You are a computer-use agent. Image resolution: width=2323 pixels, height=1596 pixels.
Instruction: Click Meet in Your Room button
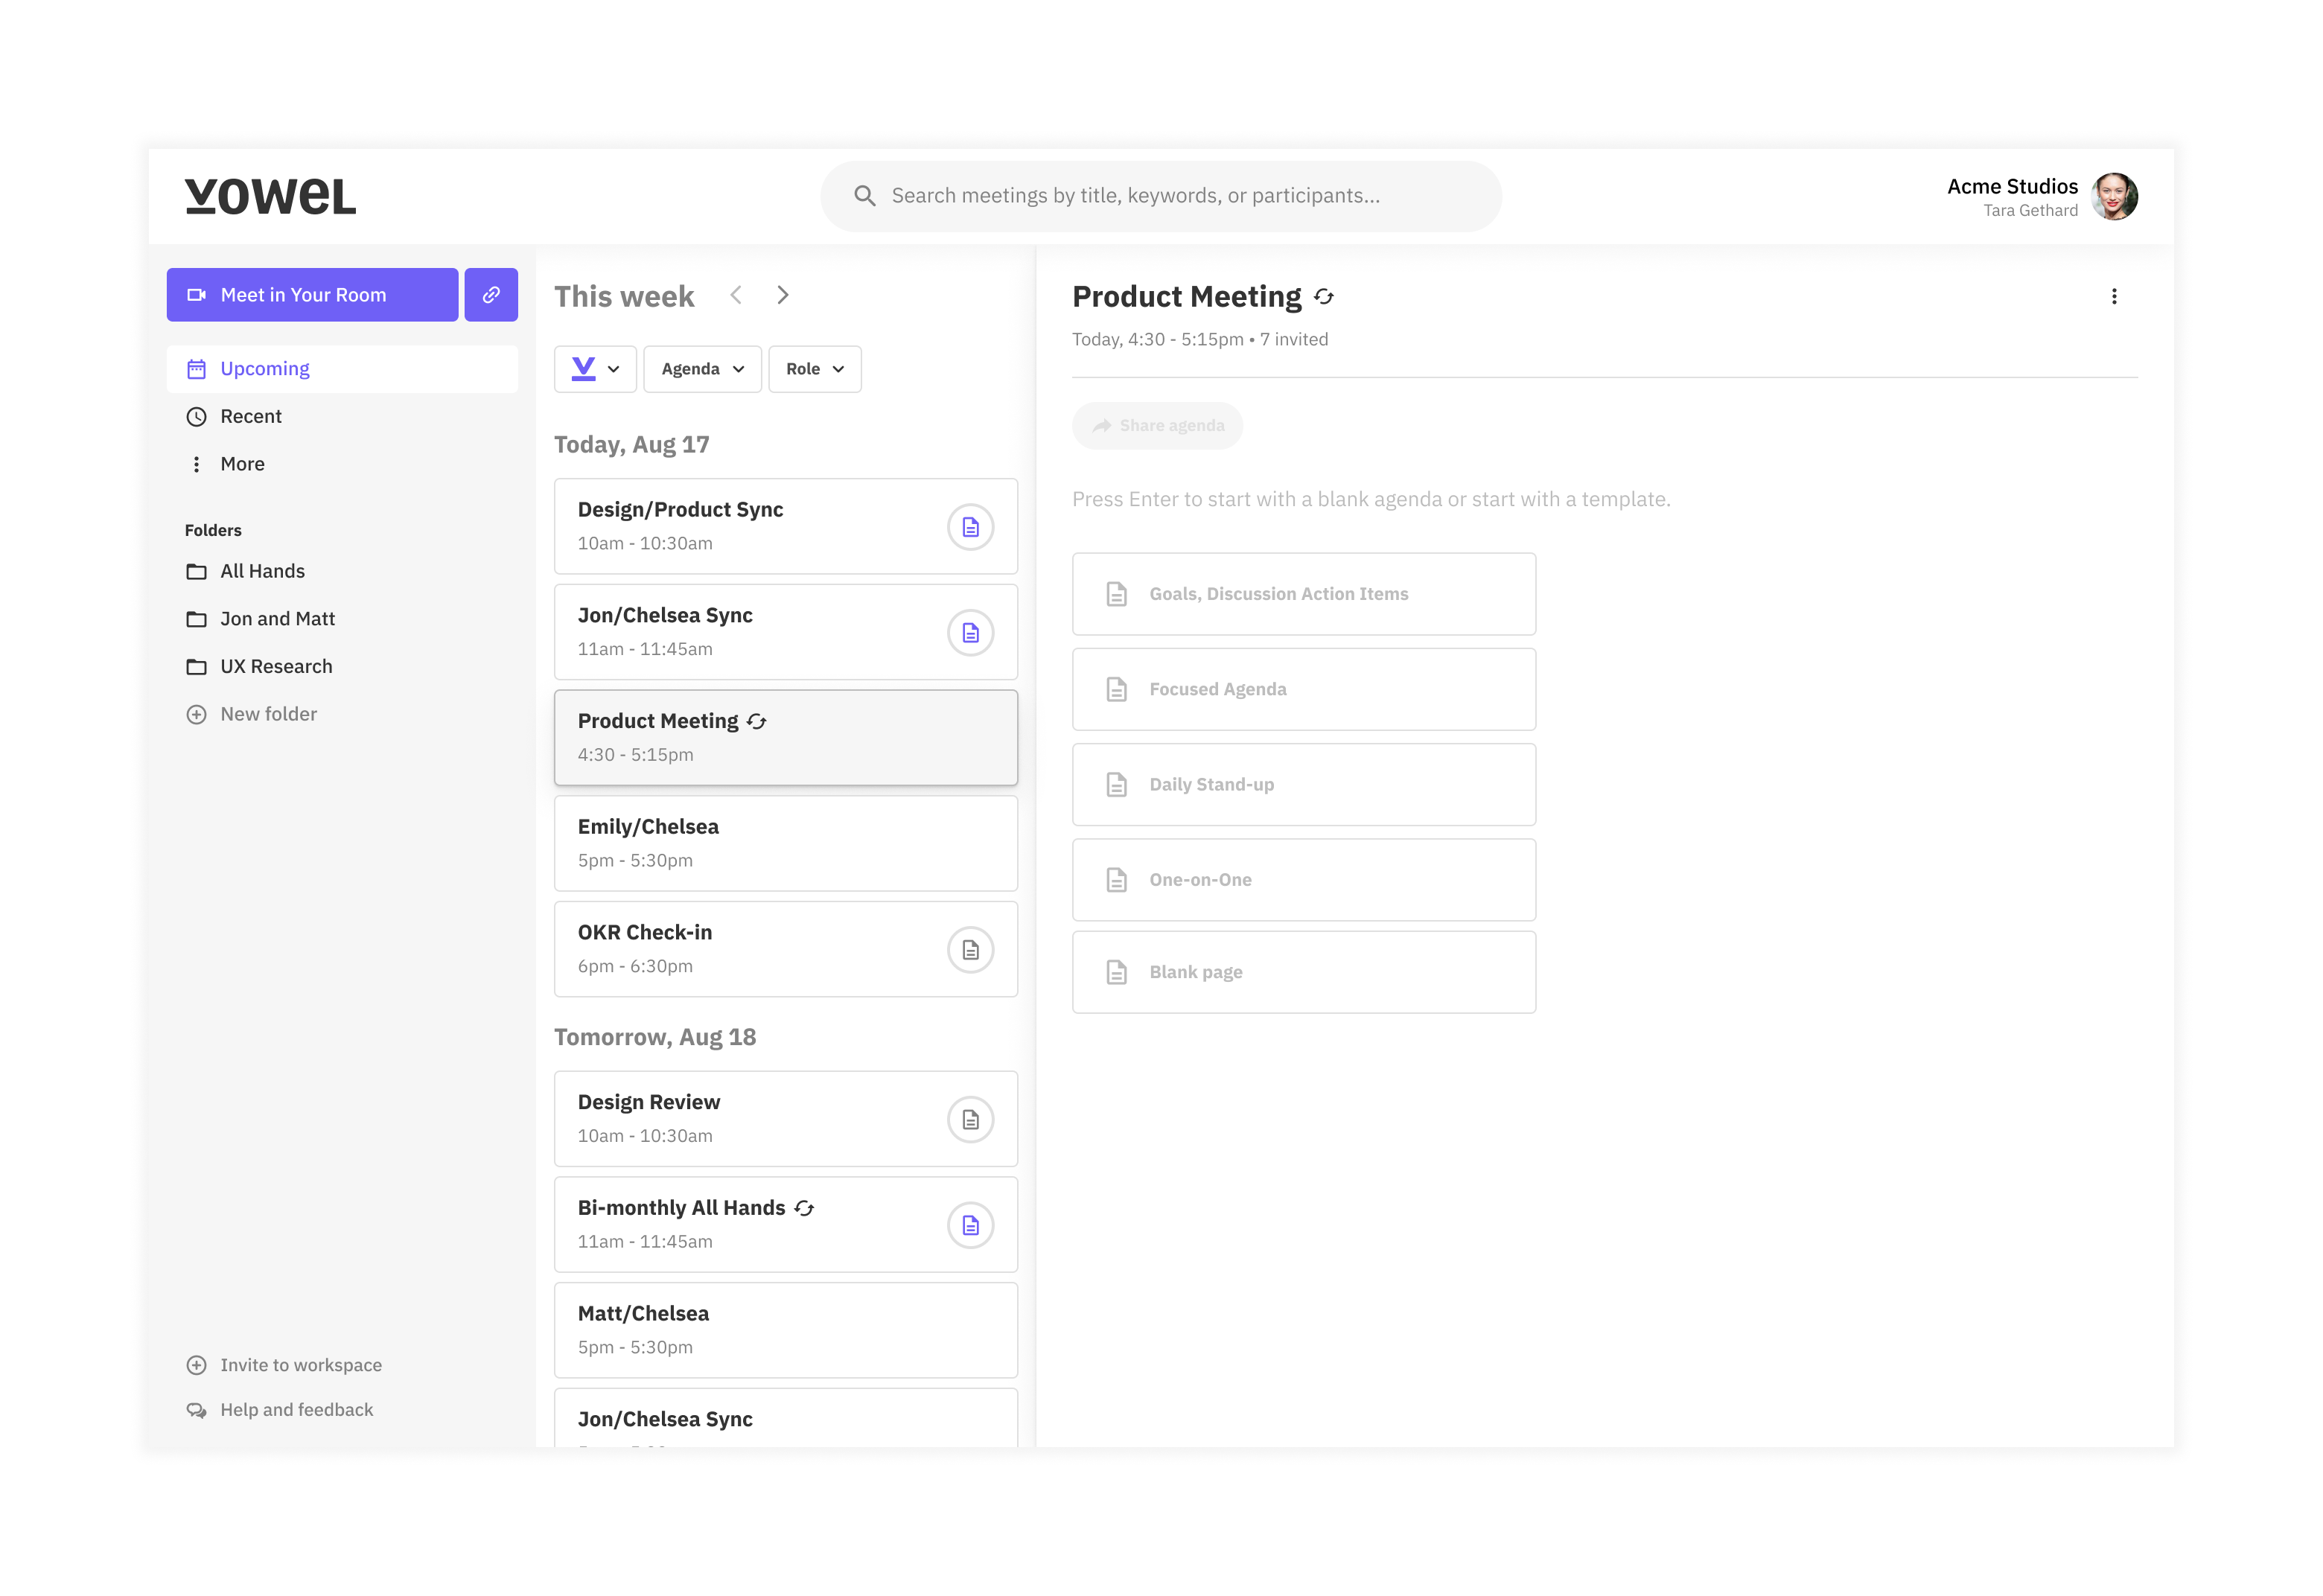312,295
